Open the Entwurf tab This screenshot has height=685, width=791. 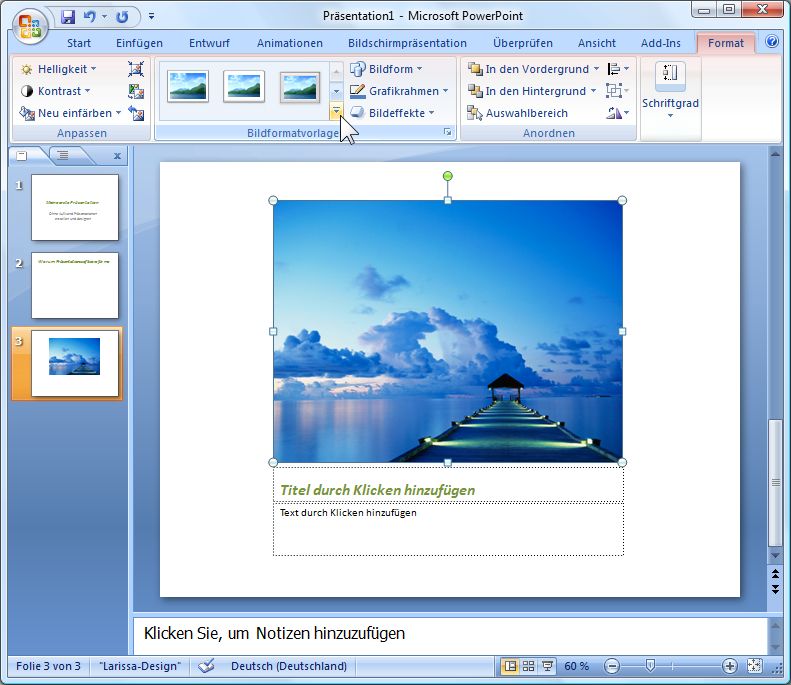209,43
